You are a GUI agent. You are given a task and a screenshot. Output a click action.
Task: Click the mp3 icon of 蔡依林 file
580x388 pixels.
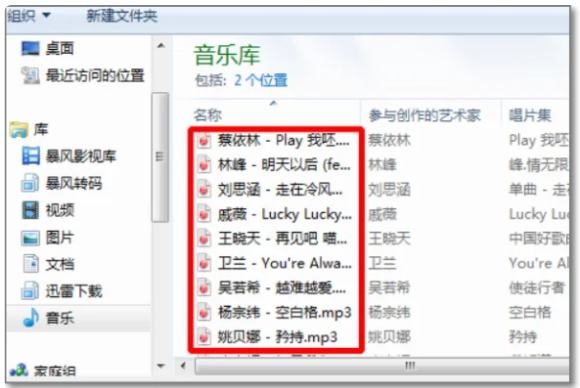point(204,141)
